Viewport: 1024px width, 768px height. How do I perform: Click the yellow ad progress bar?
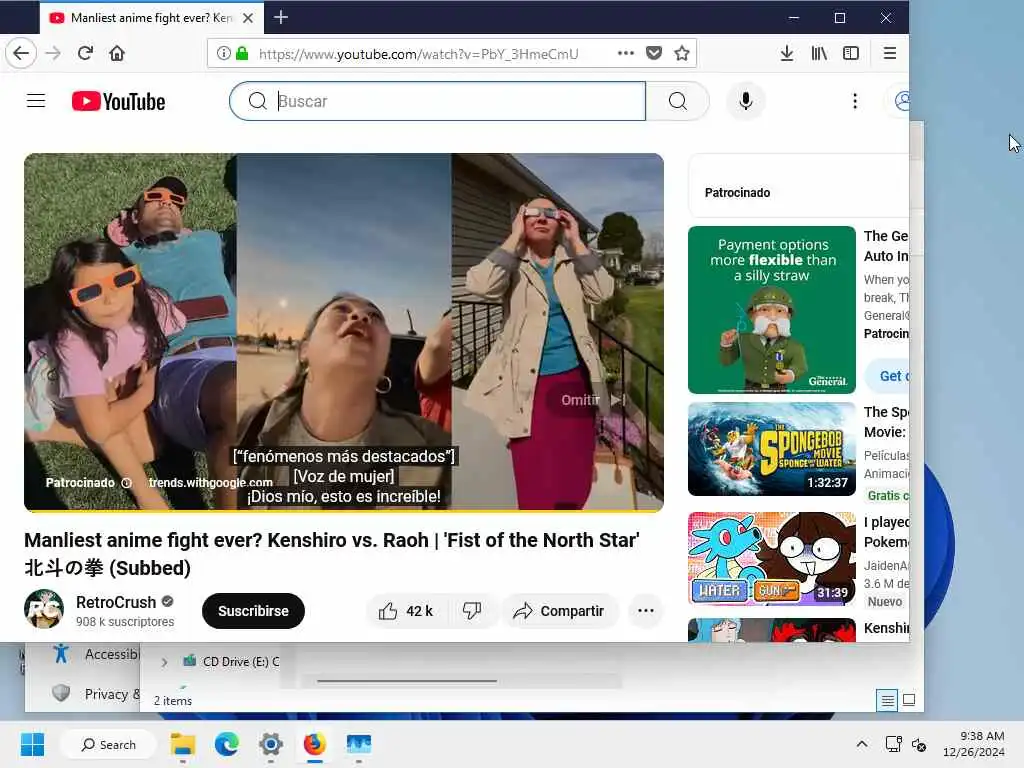(344, 511)
